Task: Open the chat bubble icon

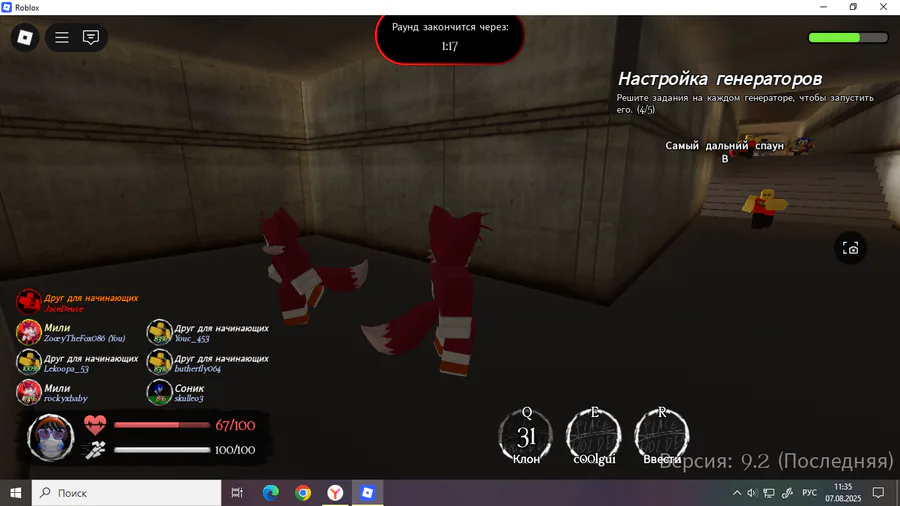Action: pos(91,37)
